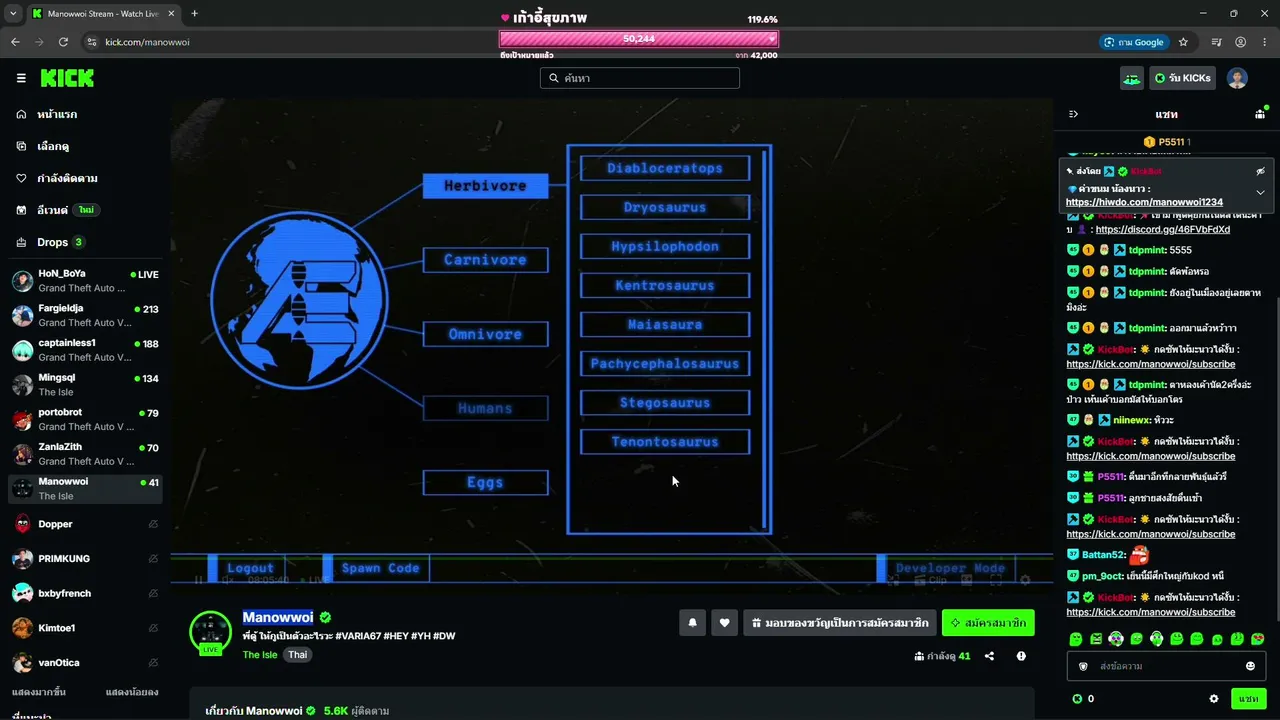Open the hiwdo.com/manowwoi1234 link in chat

tap(1144, 202)
